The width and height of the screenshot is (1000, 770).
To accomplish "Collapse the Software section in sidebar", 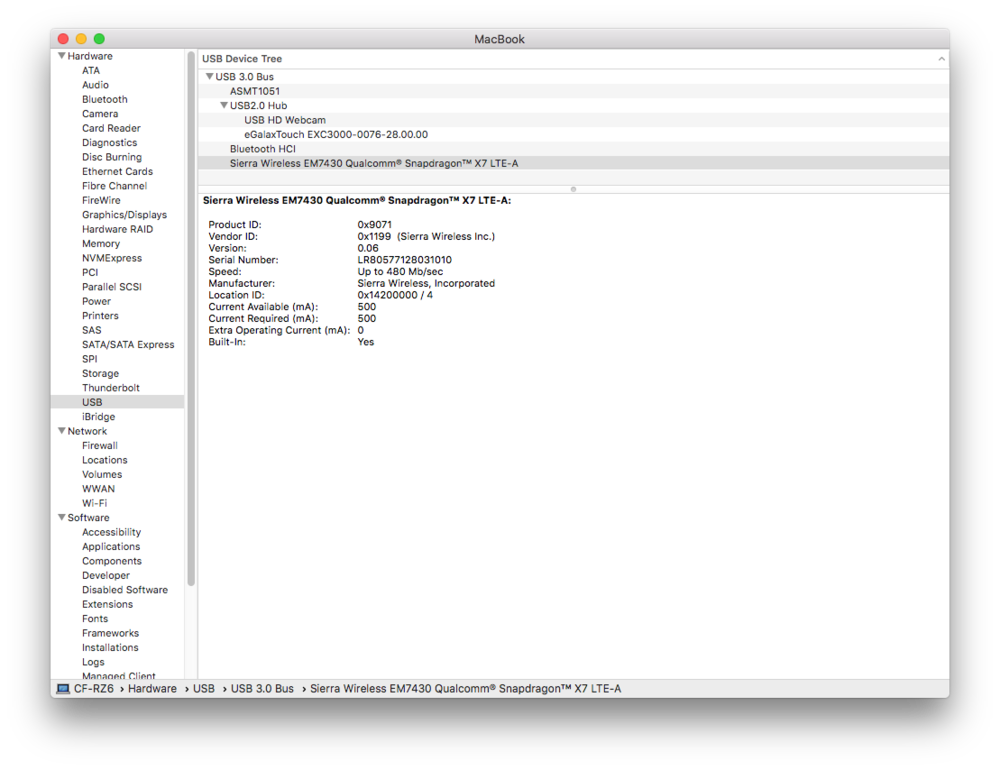I will (x=62, y=518).
